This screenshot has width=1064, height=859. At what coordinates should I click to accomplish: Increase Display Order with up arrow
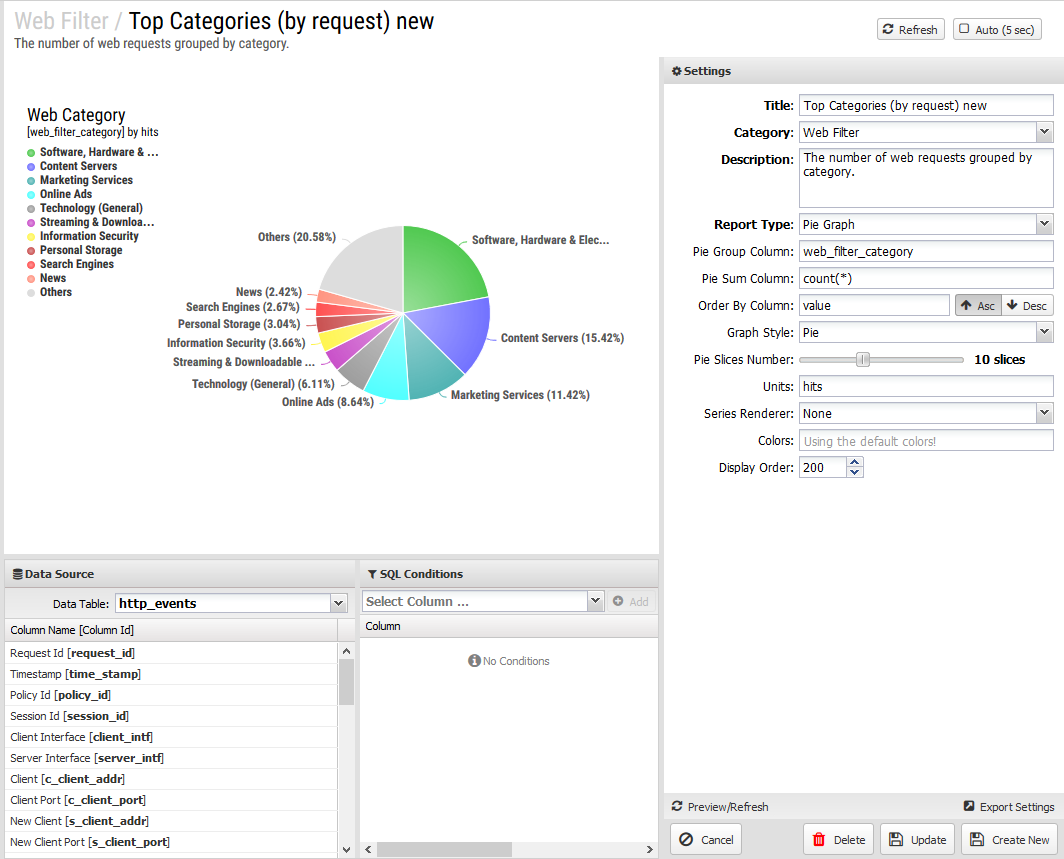(855, 462)
